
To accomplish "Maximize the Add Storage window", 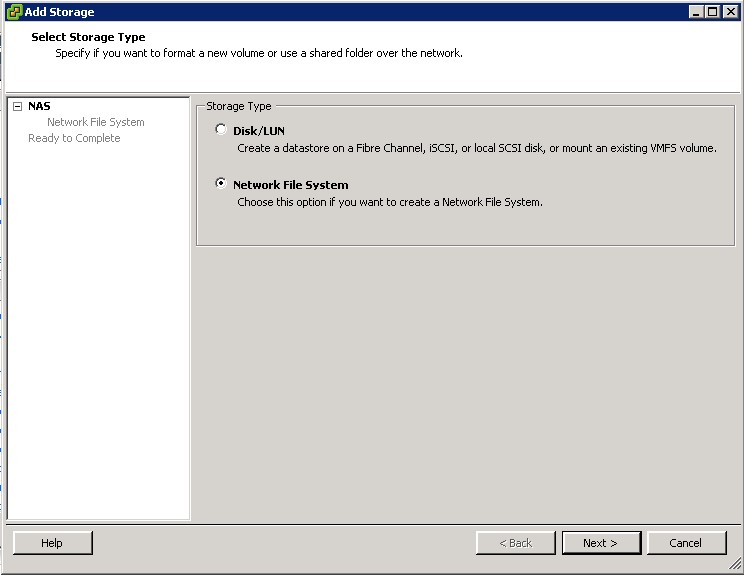I will [x=713, y=11].
